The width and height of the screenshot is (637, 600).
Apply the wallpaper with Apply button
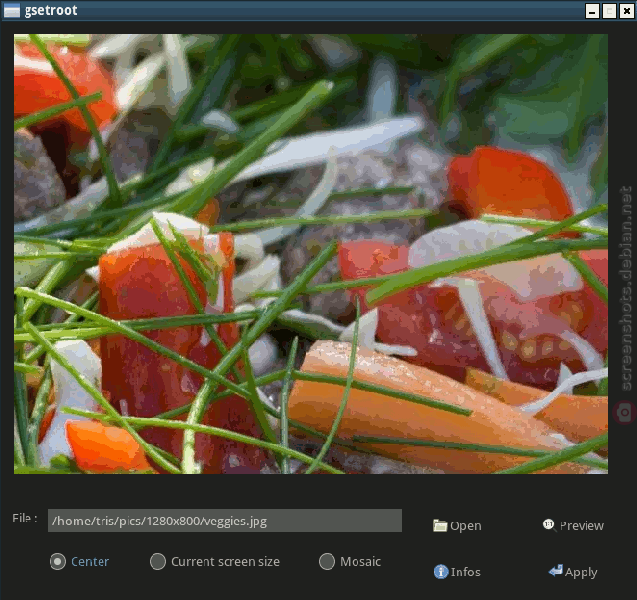[573, 572]
